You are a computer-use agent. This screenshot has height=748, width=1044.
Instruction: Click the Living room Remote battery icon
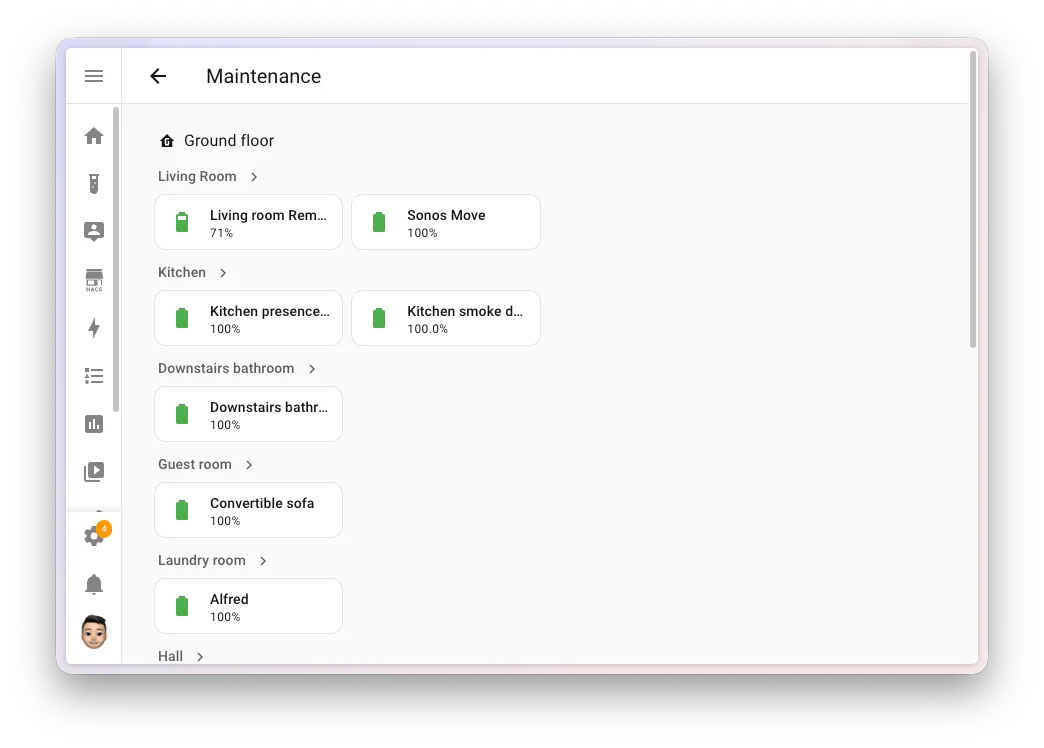coord(182,222)
